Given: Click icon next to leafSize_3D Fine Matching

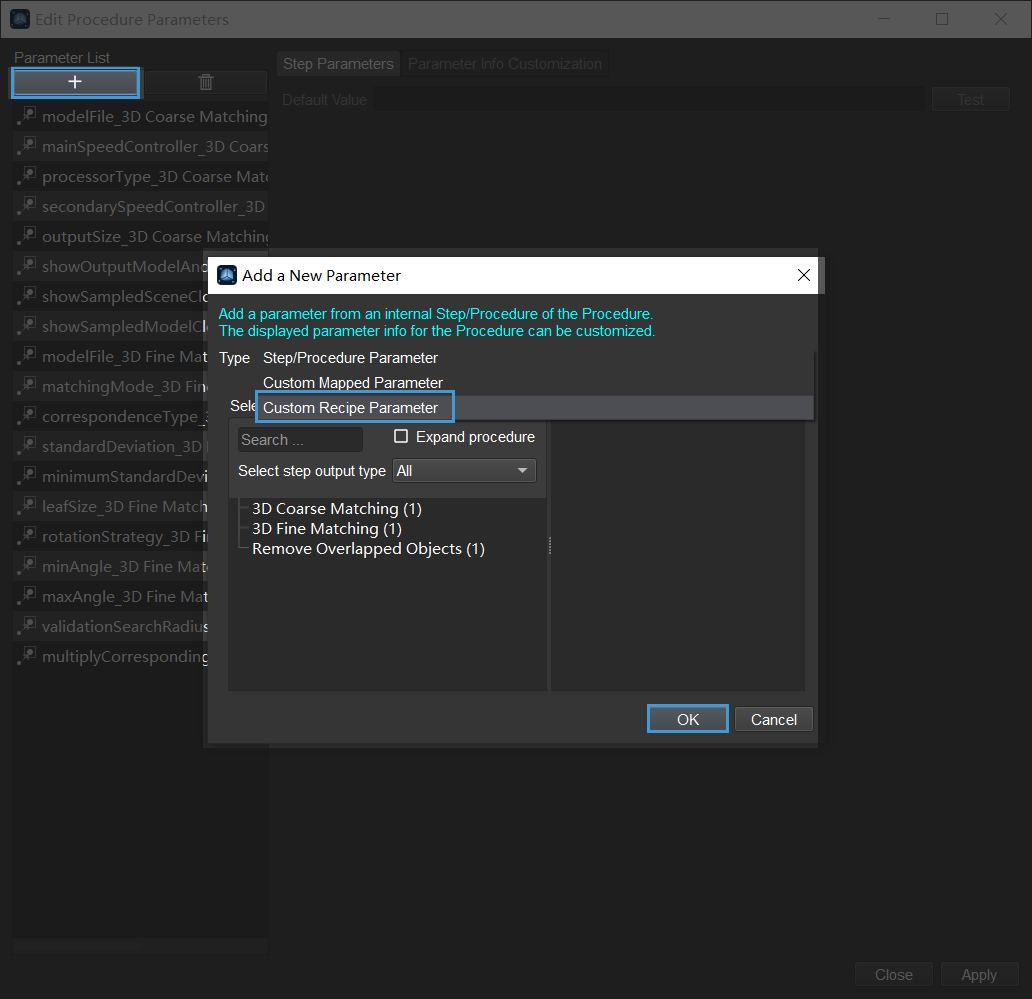Looking at the screenshot, I should 27,506.
